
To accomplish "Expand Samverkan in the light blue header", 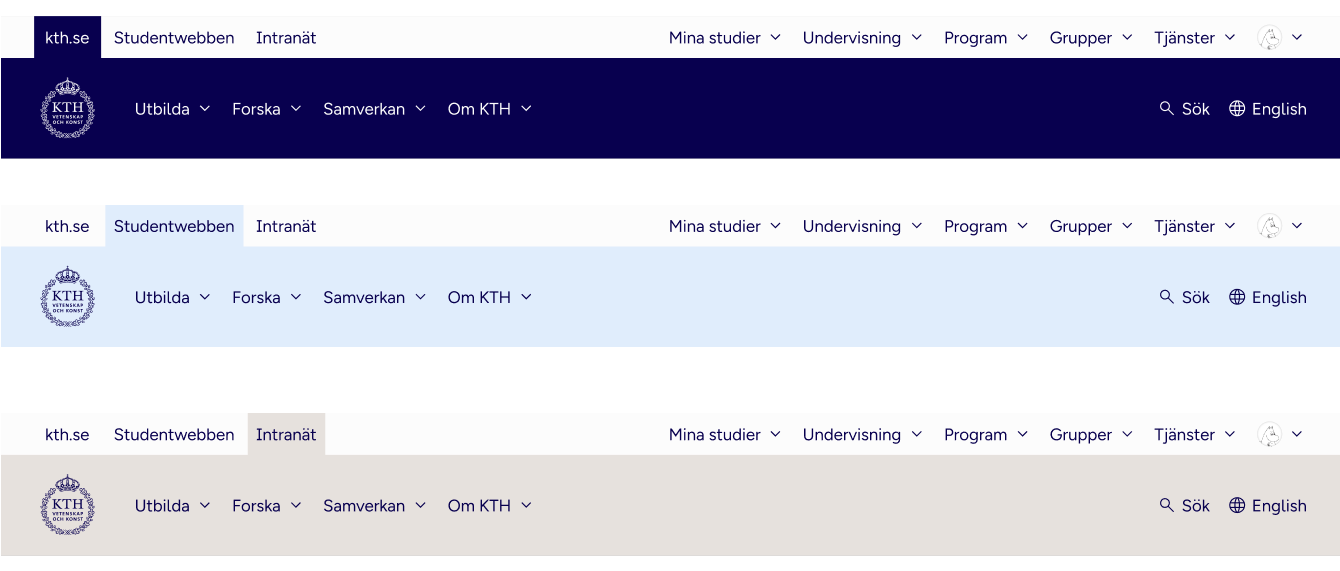I will coord(374,298).
